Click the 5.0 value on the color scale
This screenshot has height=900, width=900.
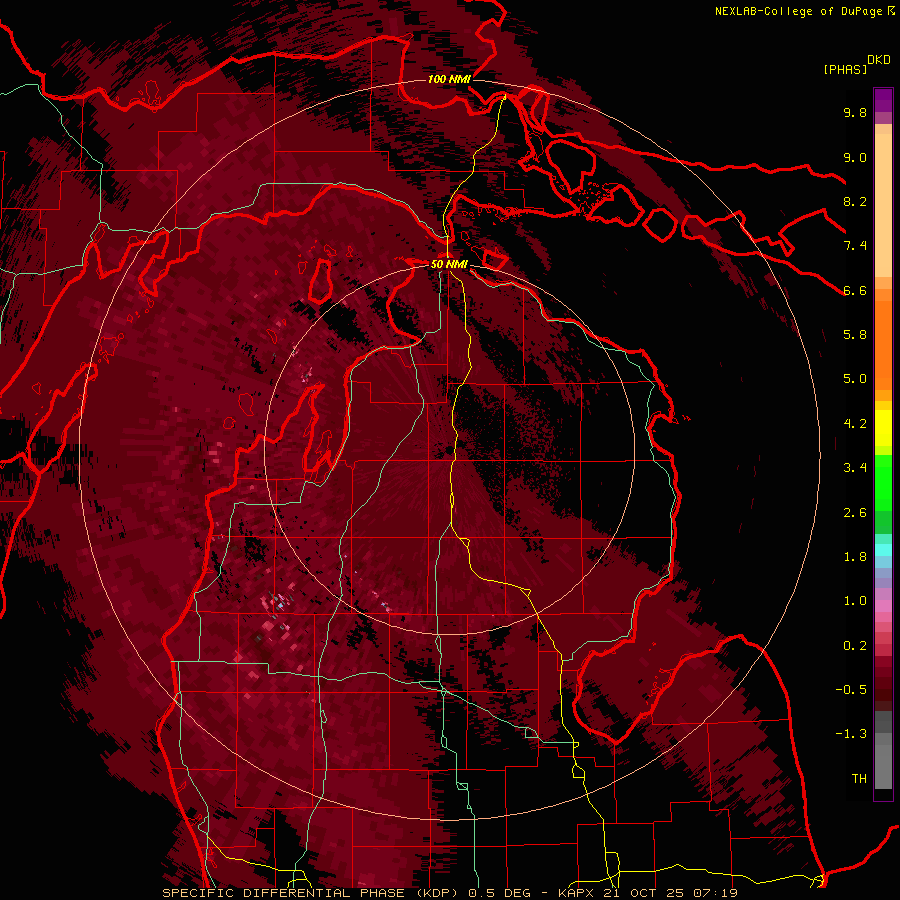(x=855, y=379)
